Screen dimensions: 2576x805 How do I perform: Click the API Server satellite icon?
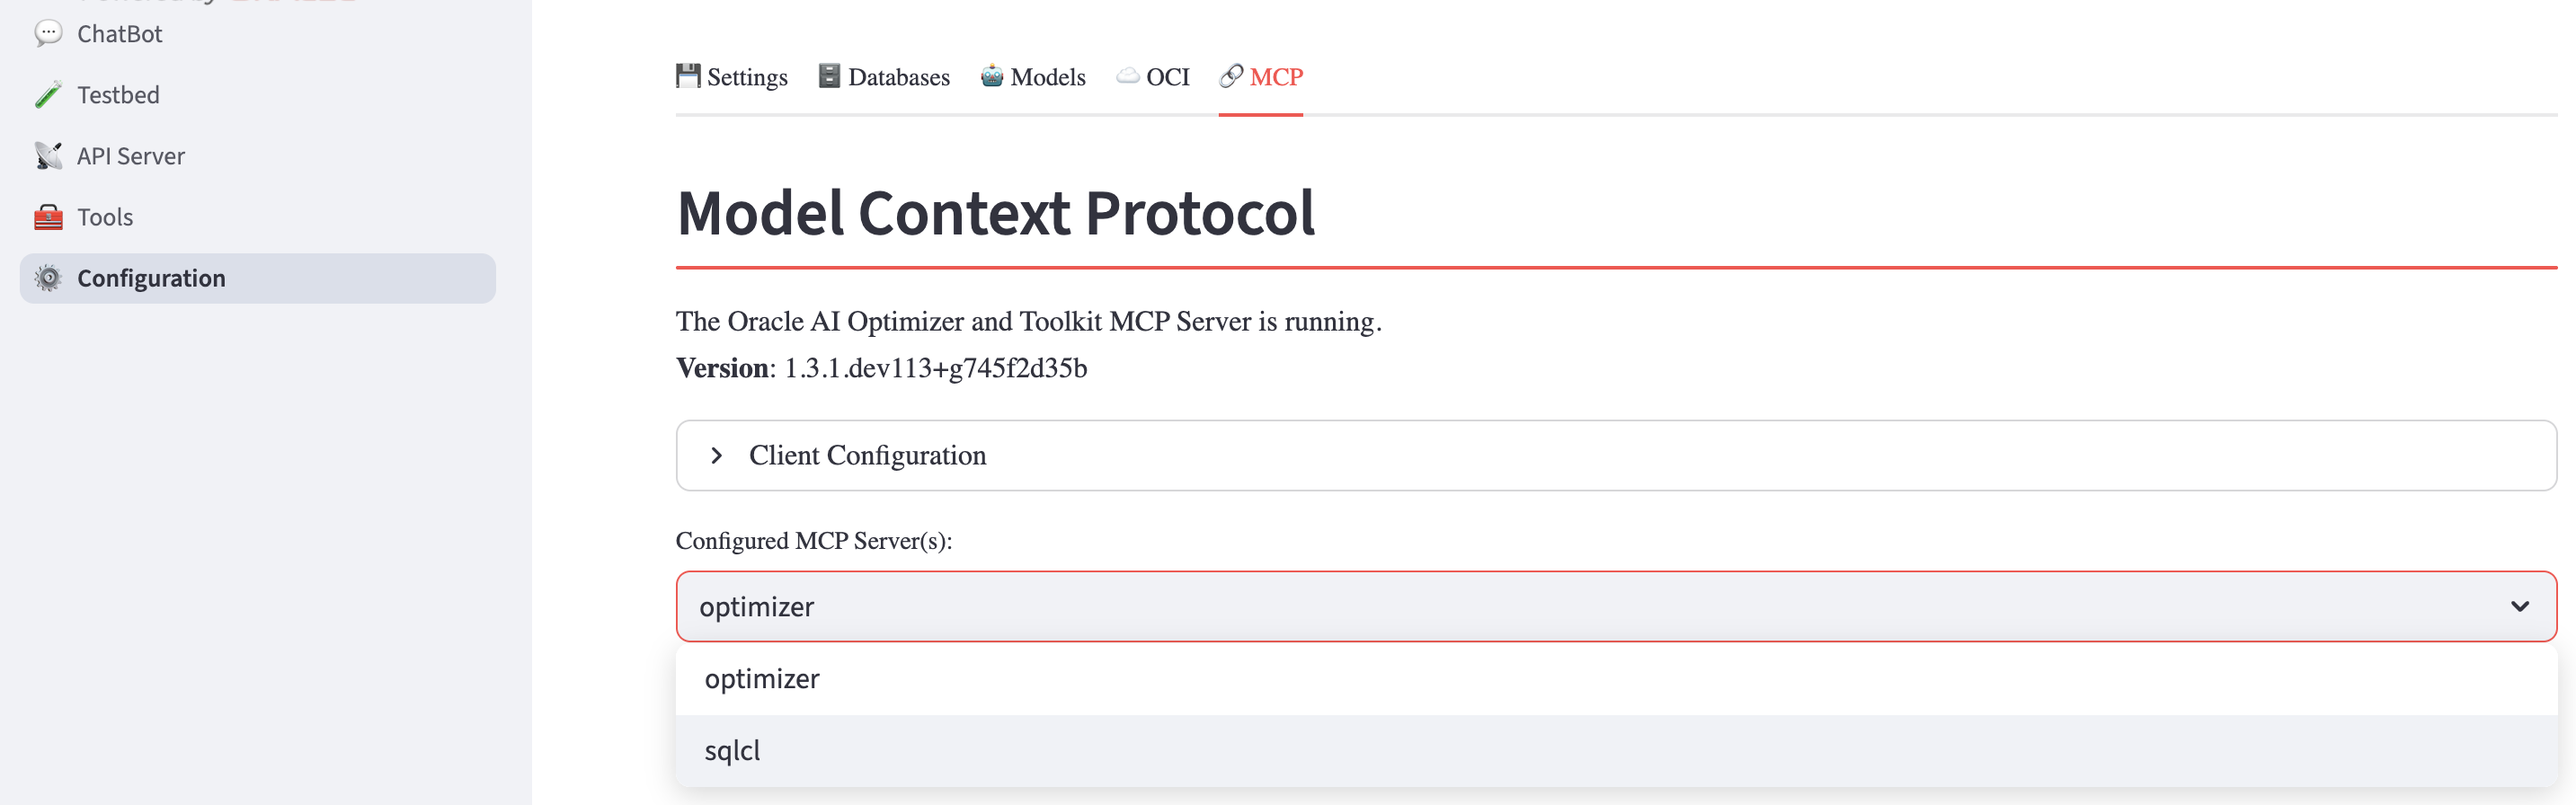48,156
